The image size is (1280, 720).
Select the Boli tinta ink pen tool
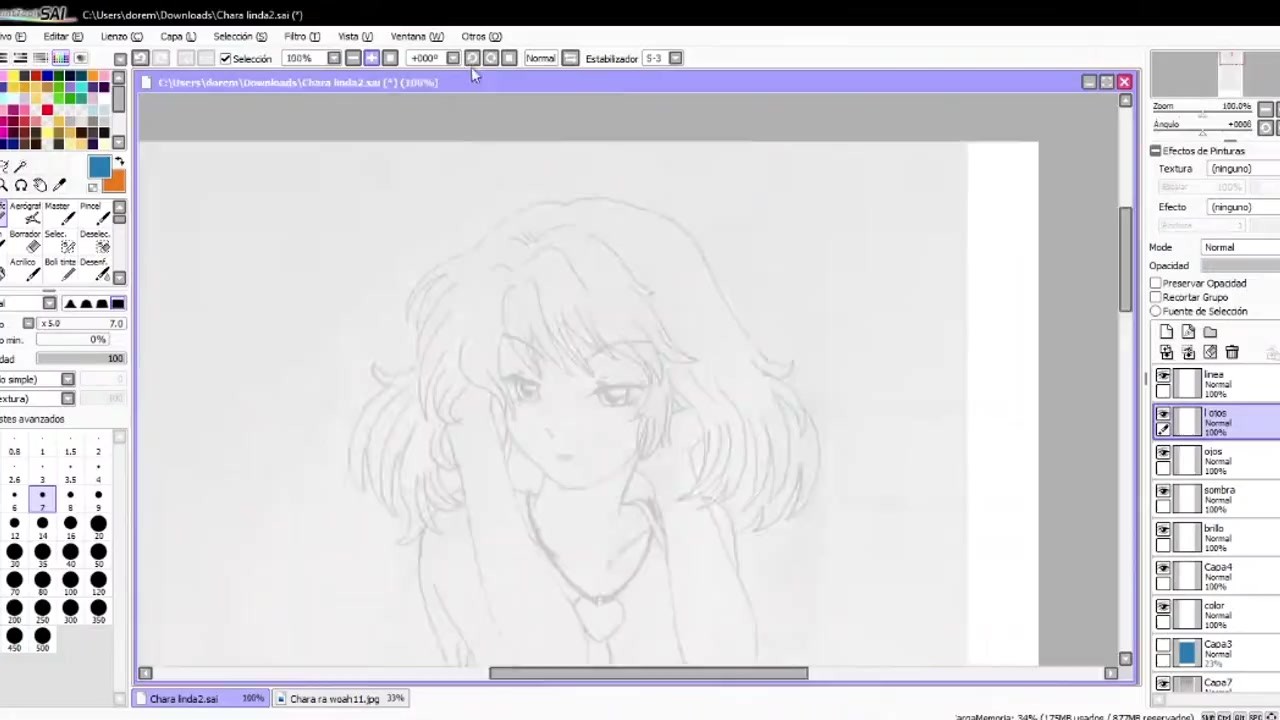pyautogui.click(x=60, y=268)
